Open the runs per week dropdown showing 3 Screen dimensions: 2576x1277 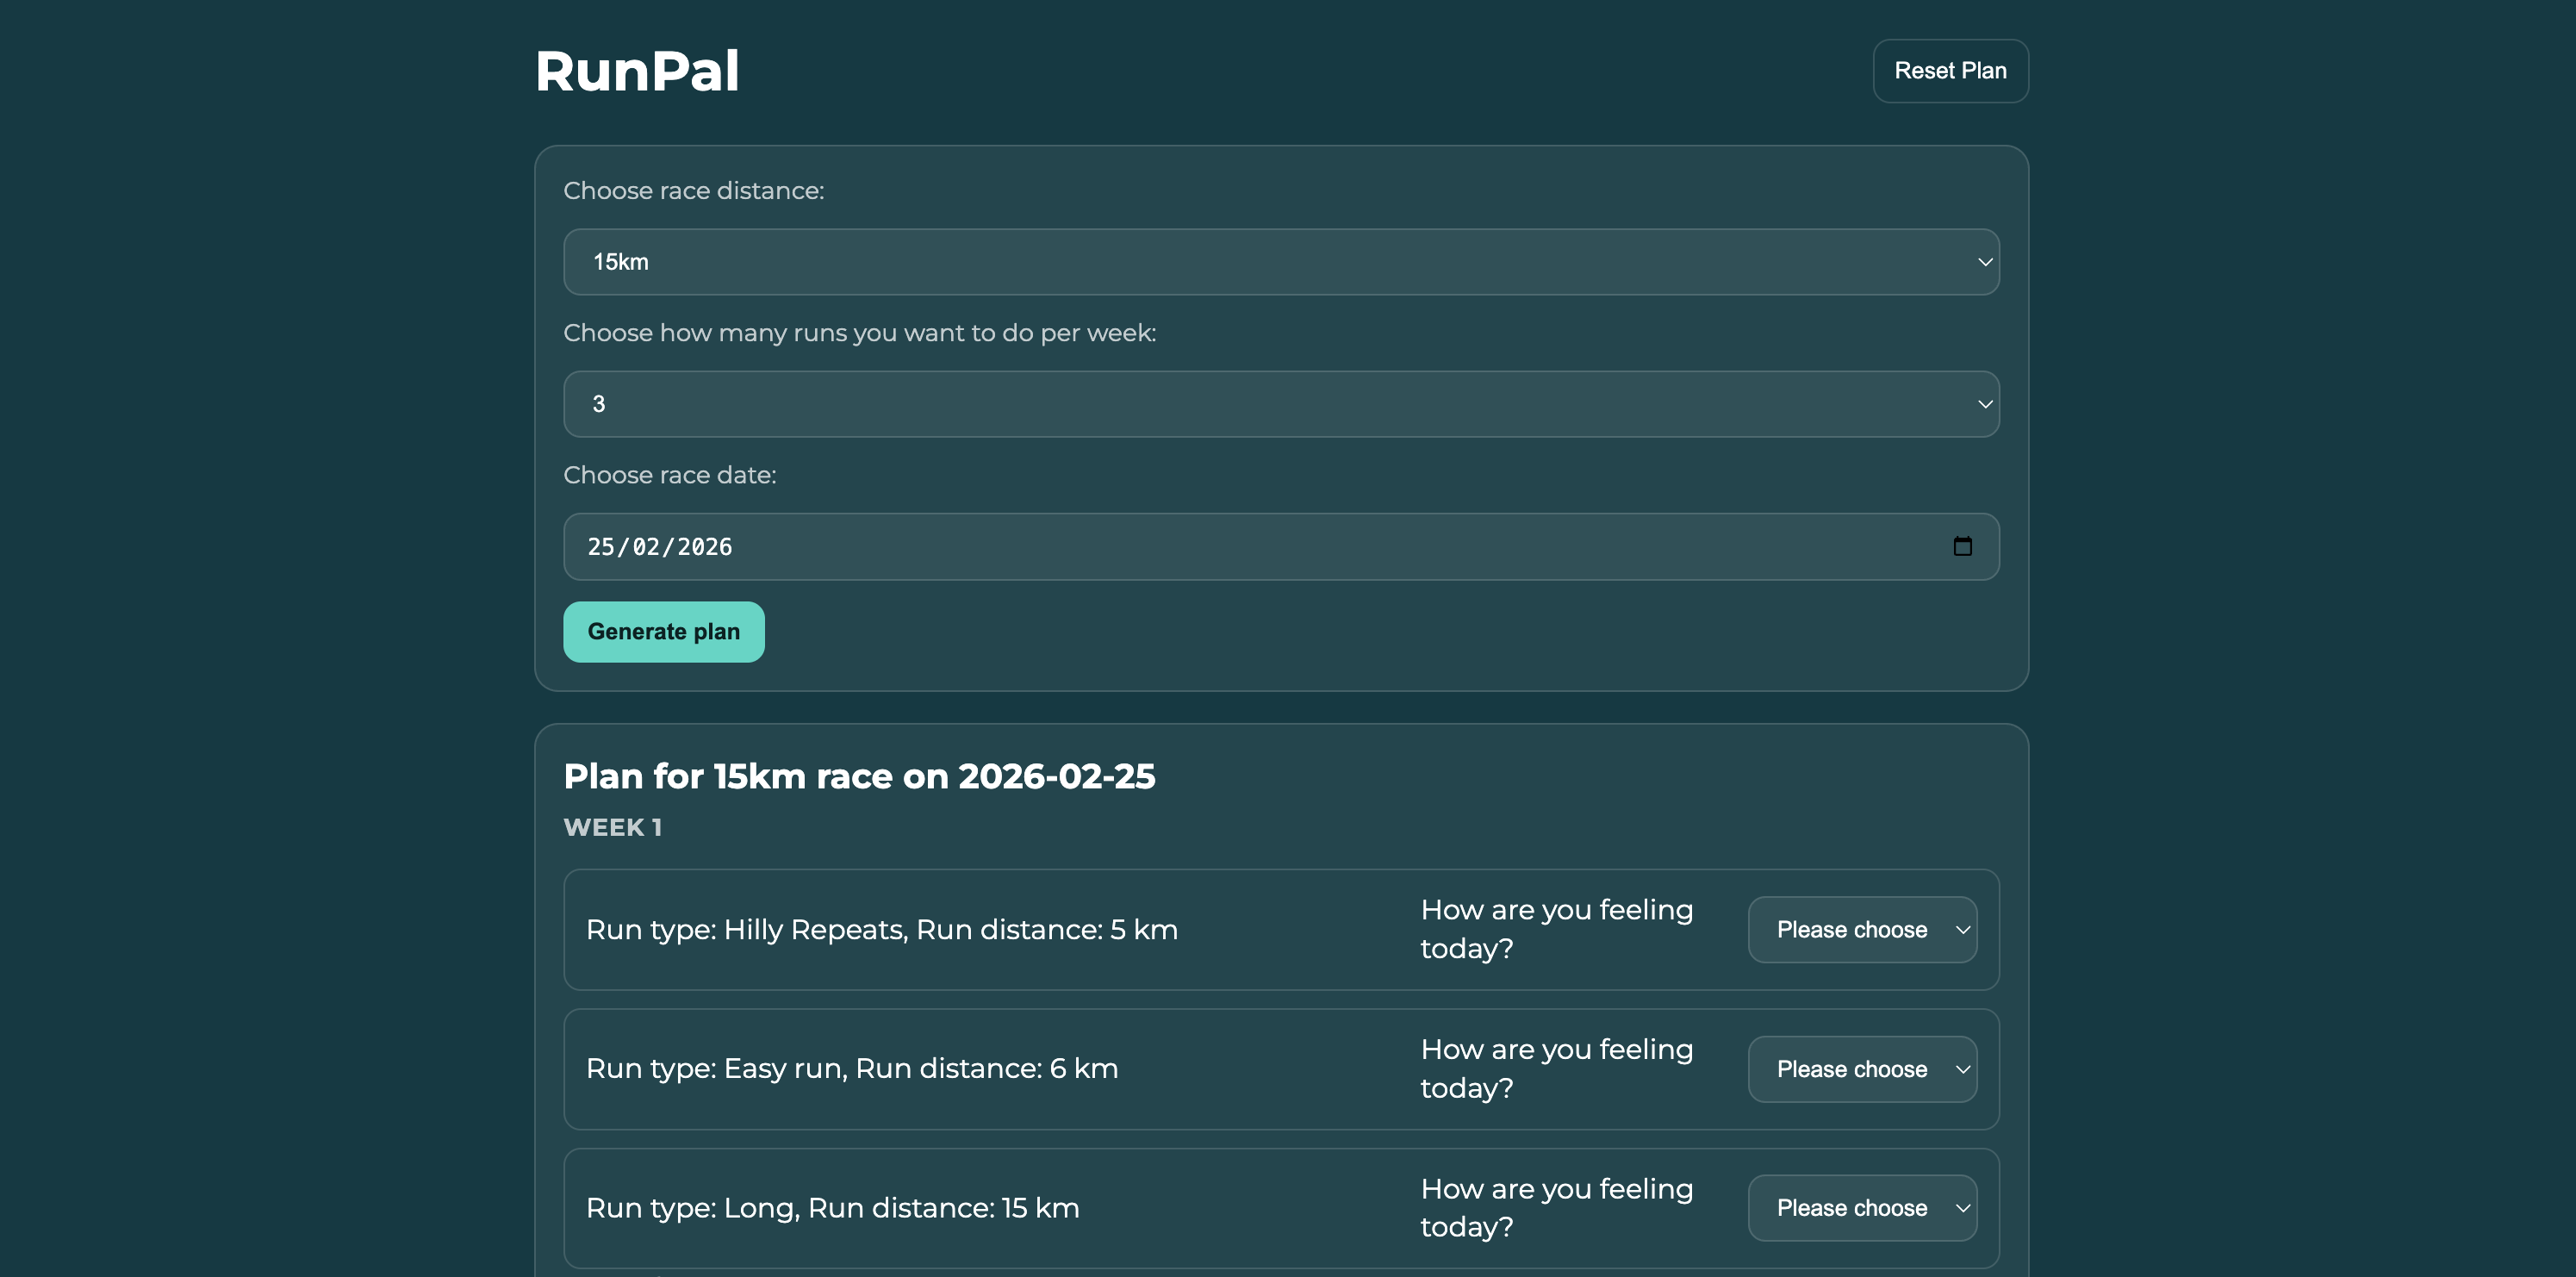tap(1281, 404)
